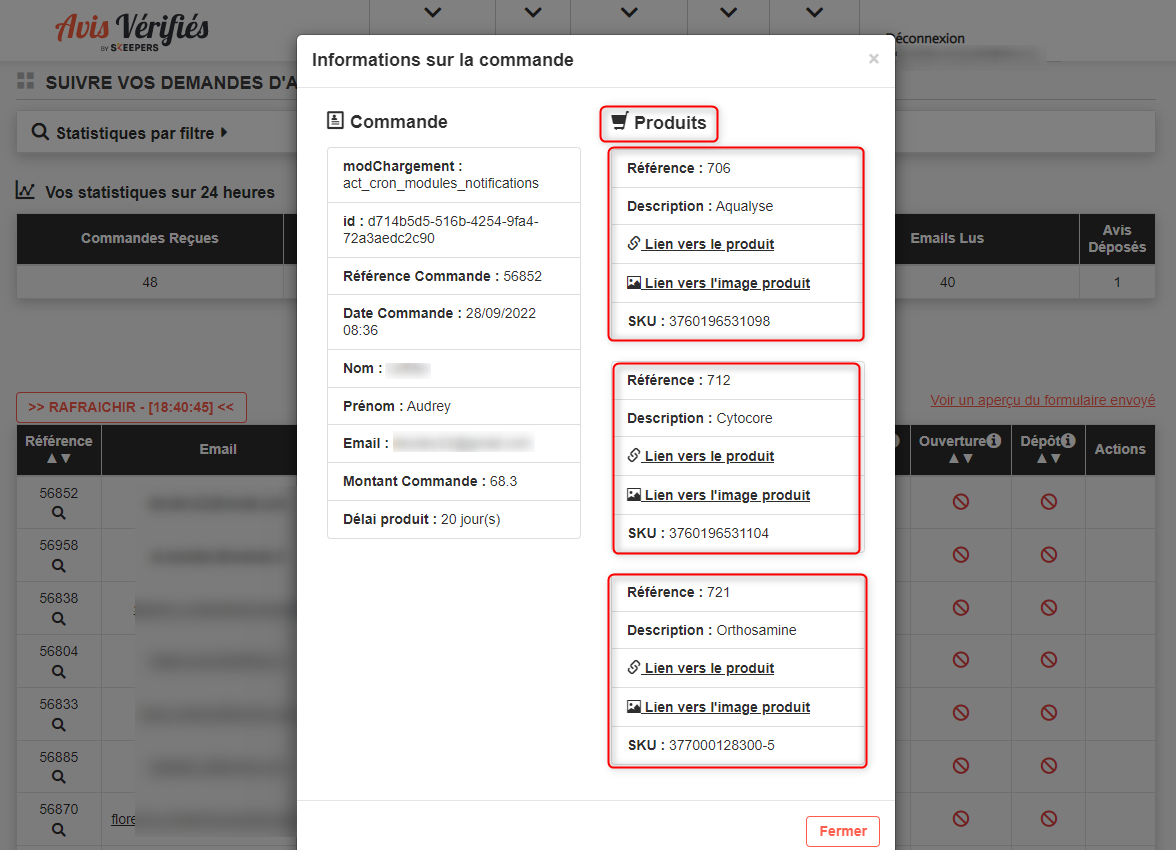Open Cytocore's Lien vers le produit
The height and width of the screenshot is (850, 1176).
(709, 456)
